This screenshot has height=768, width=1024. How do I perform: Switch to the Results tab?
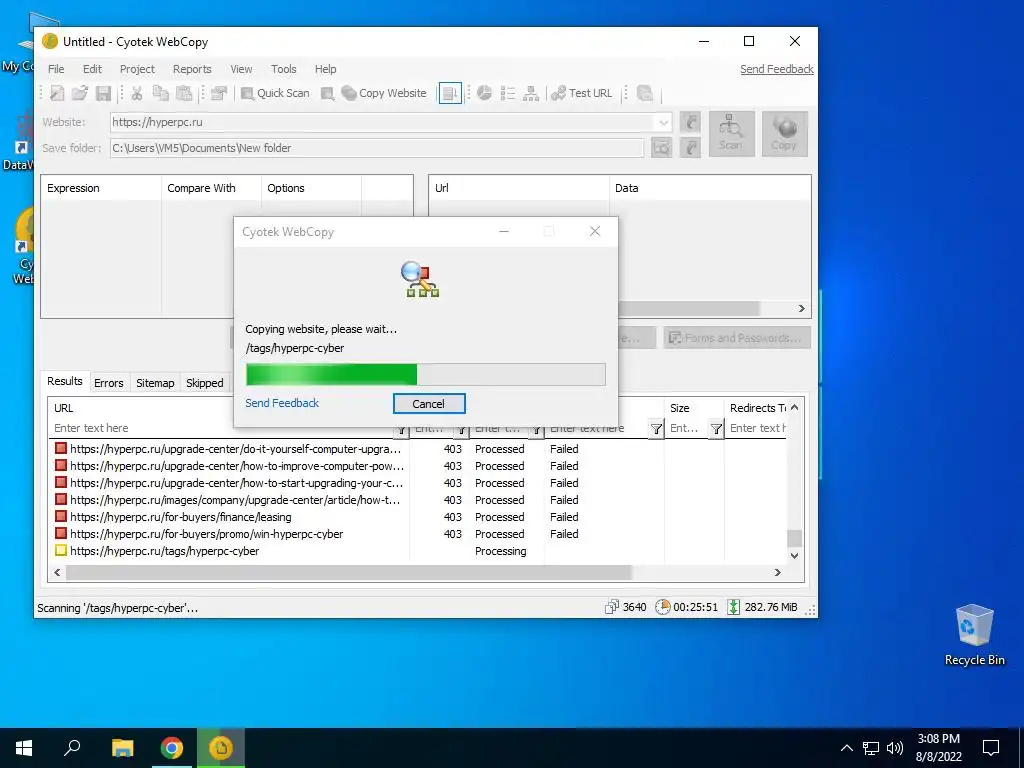click(65, 381)
